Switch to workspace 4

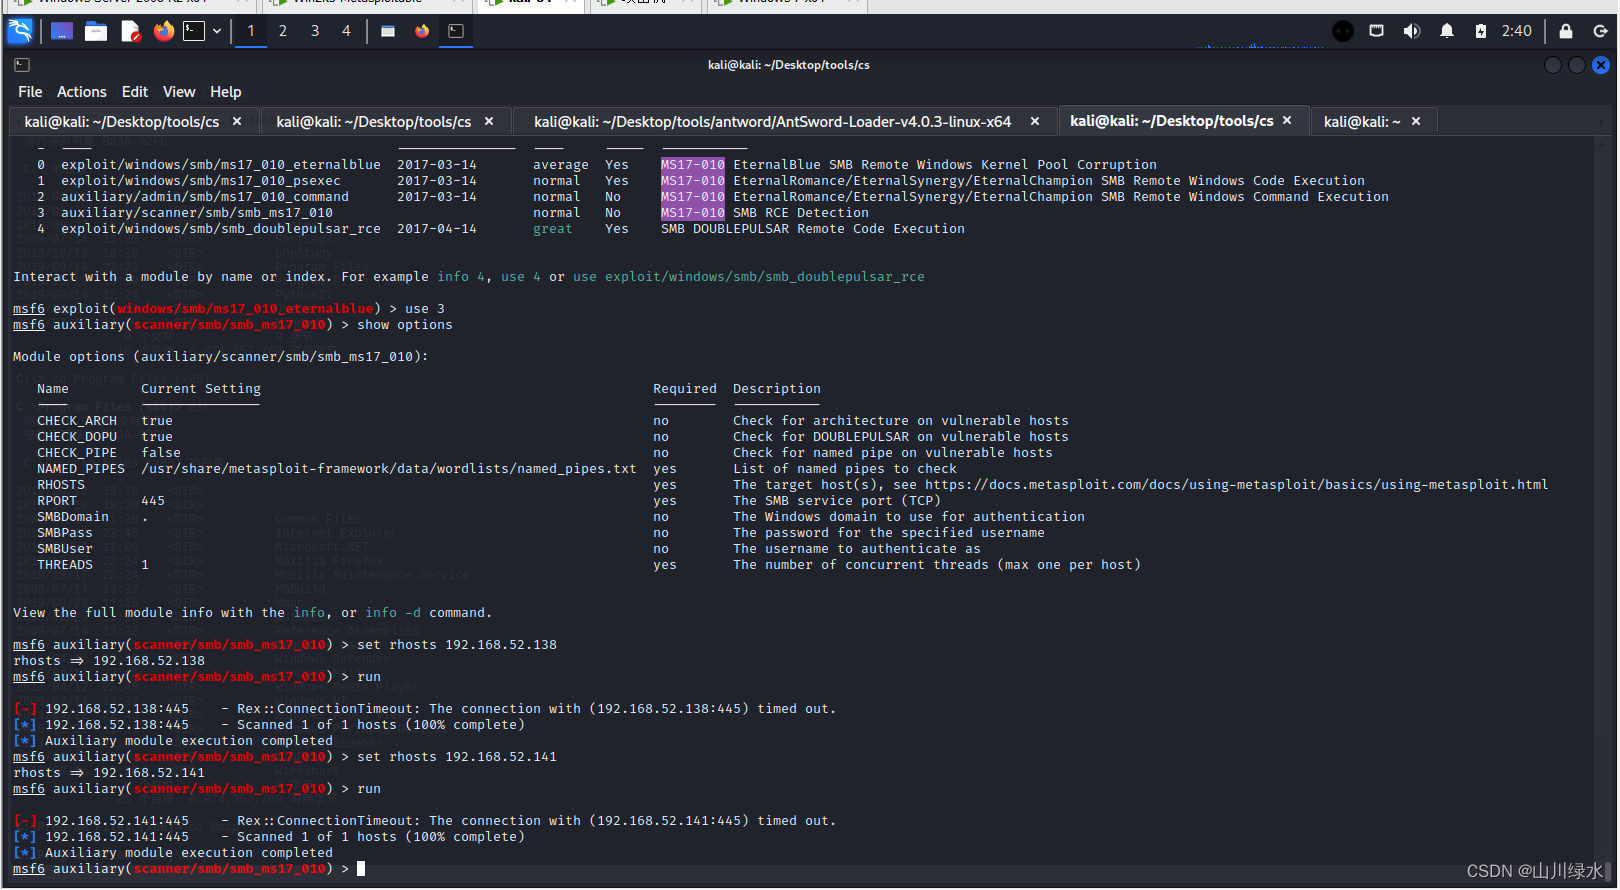347,31
